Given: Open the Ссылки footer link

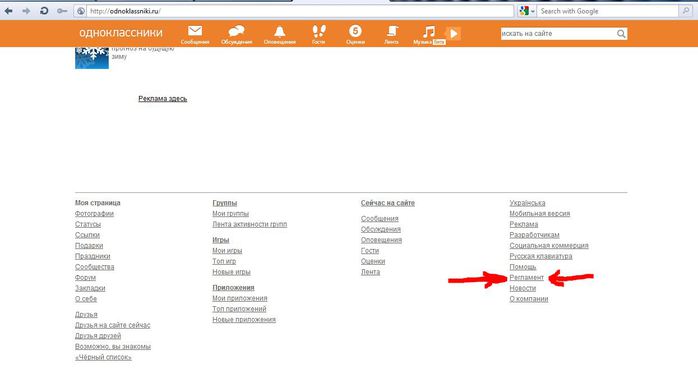Looking at the screenshot, I should click(87, 235).
